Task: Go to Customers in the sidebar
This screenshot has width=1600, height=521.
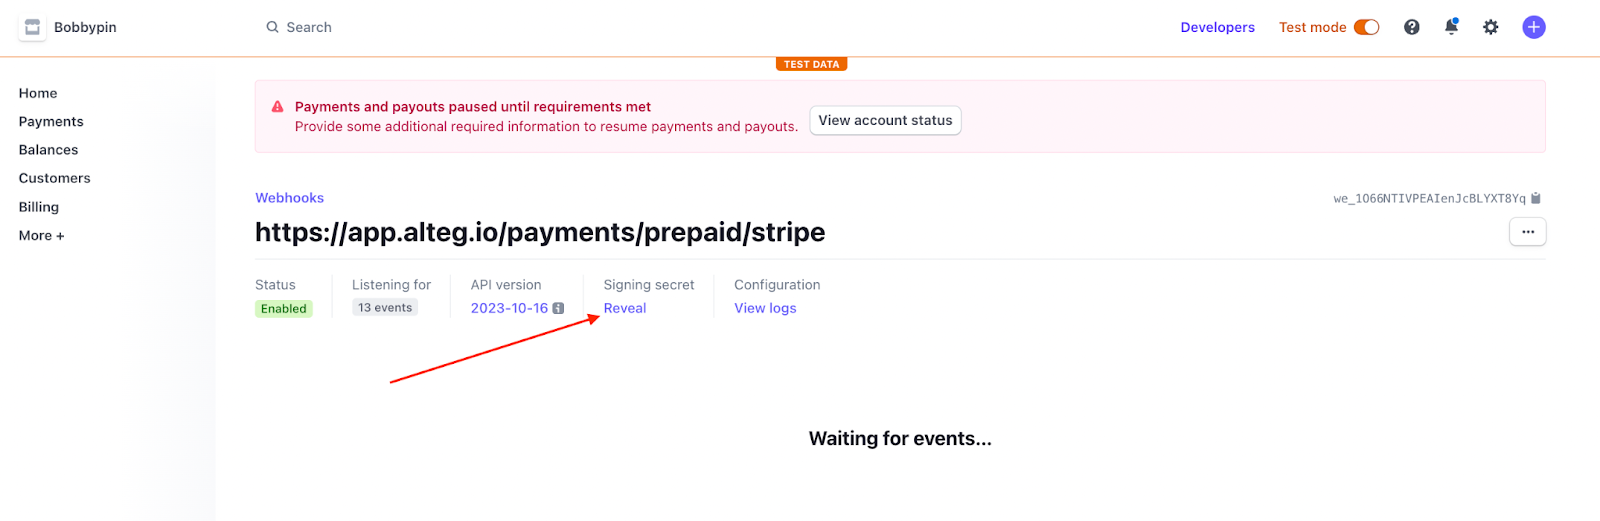Action: [x=55, y=179]
